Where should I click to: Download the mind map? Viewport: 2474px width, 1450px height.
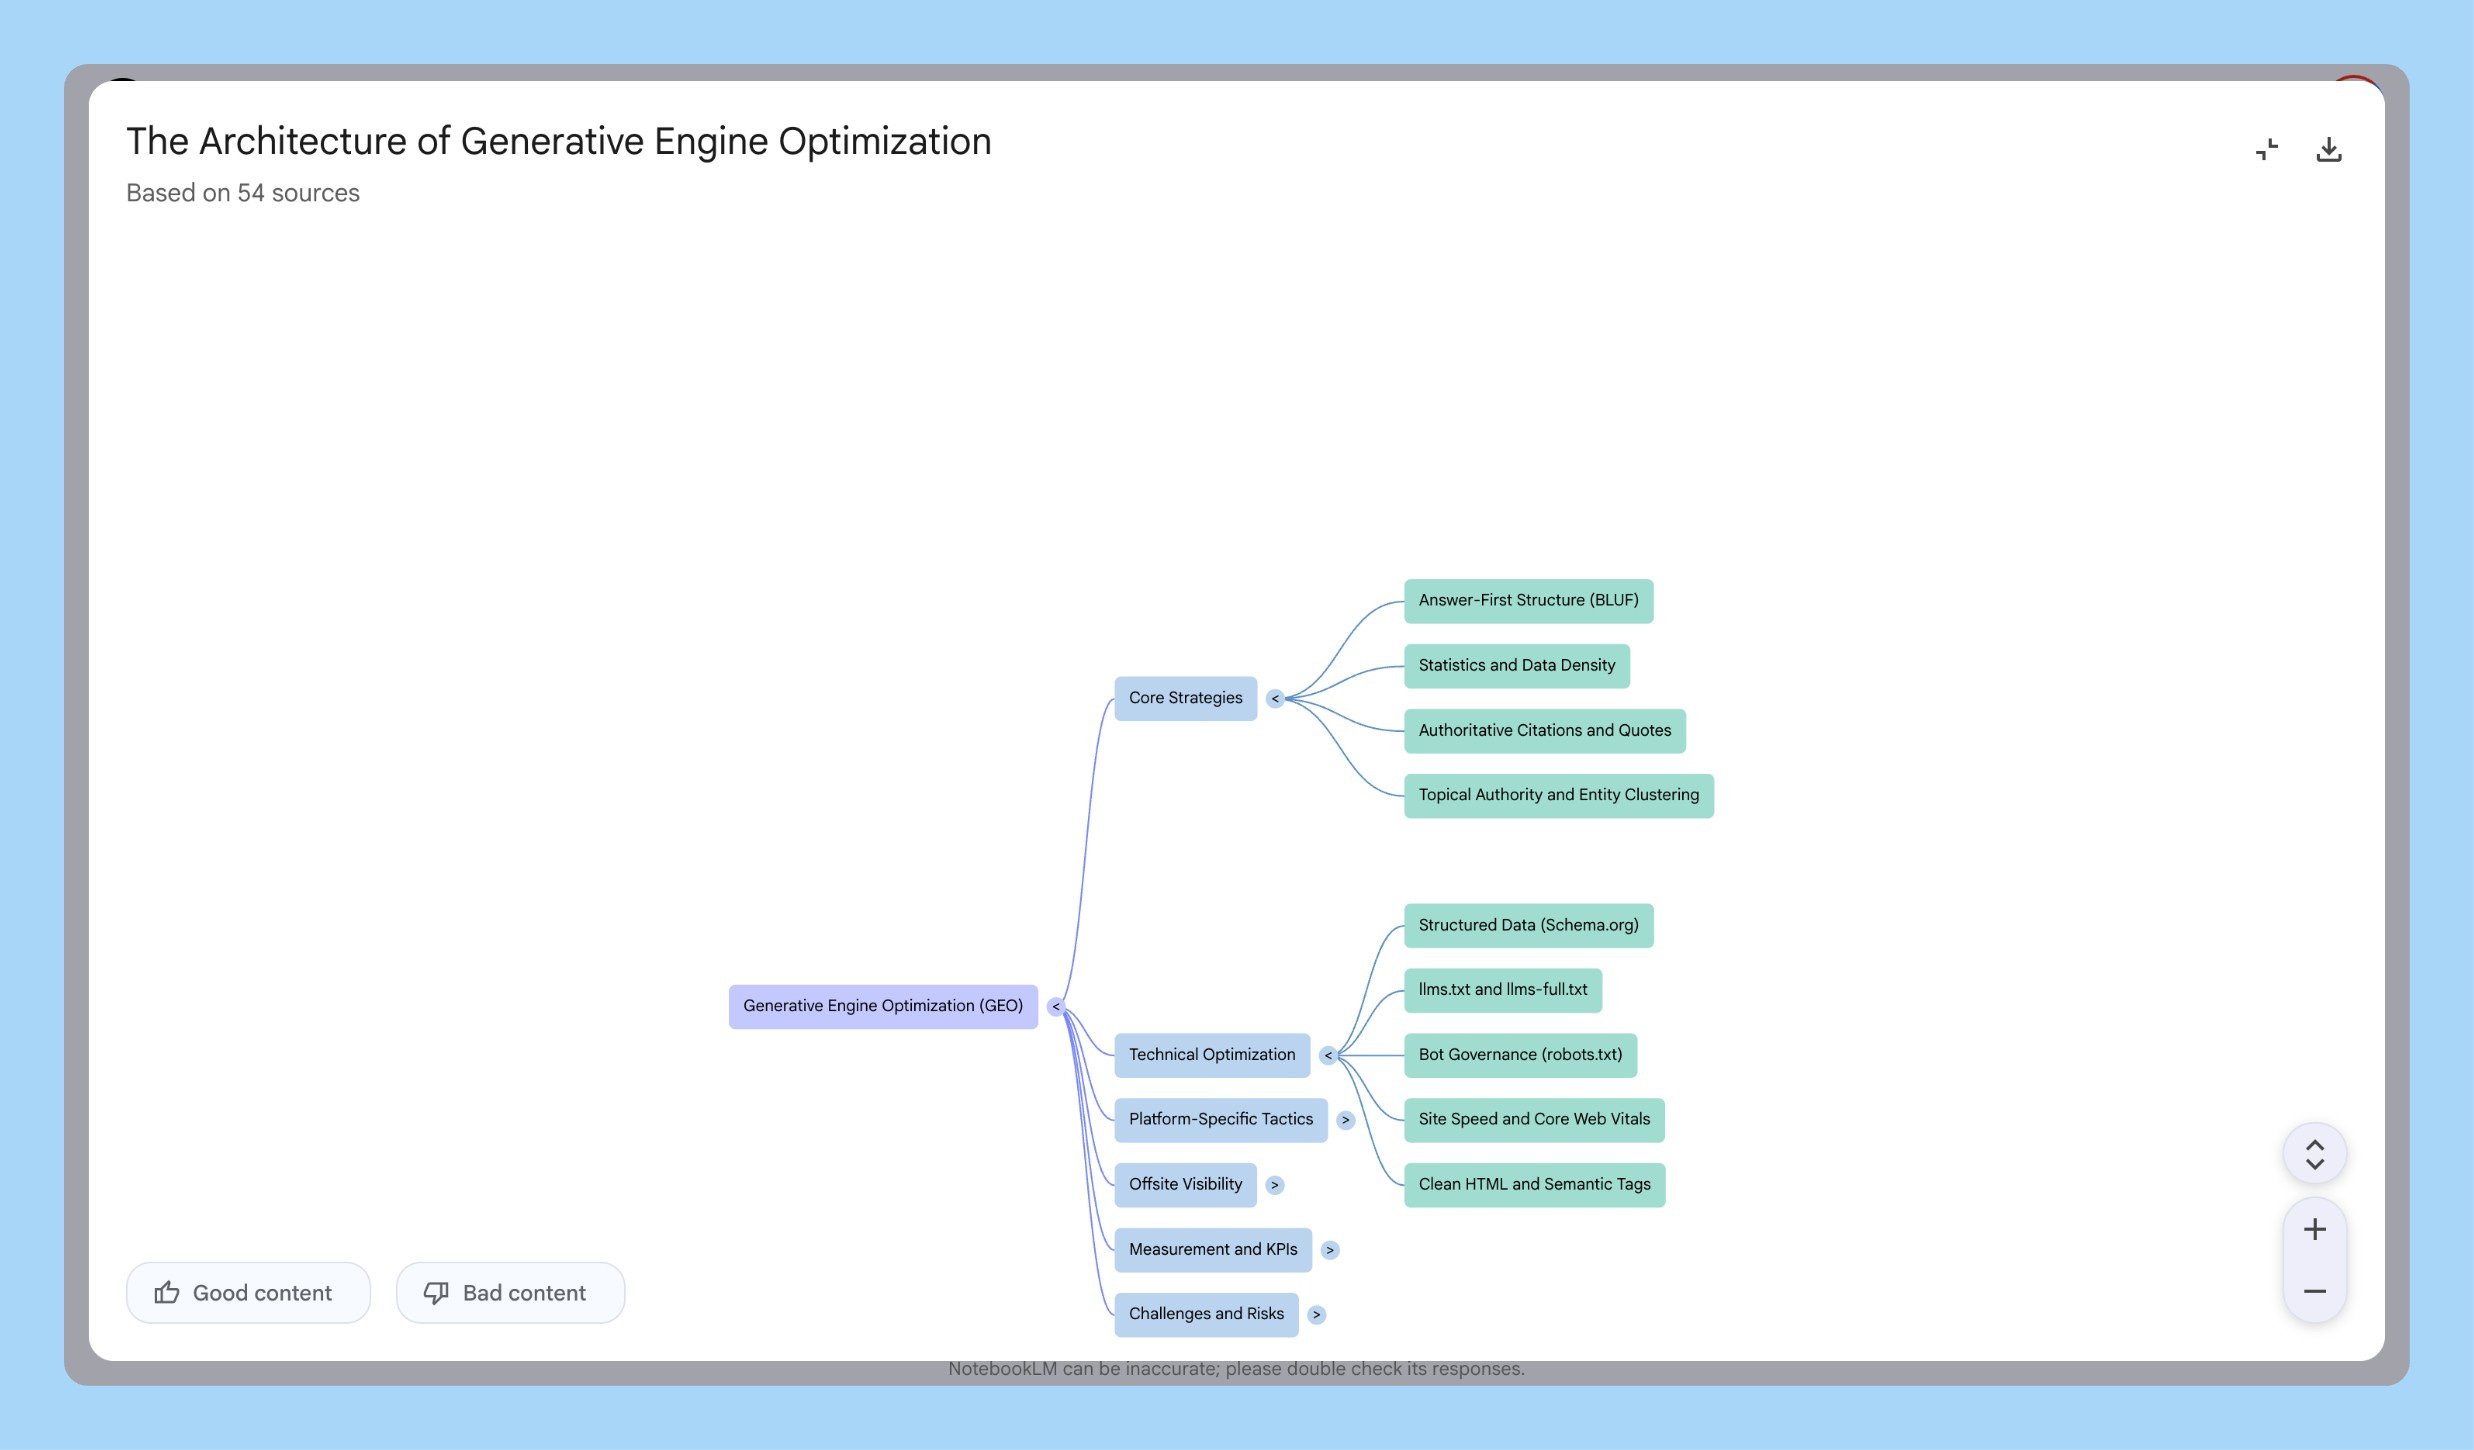click(x=2328, y=150)
